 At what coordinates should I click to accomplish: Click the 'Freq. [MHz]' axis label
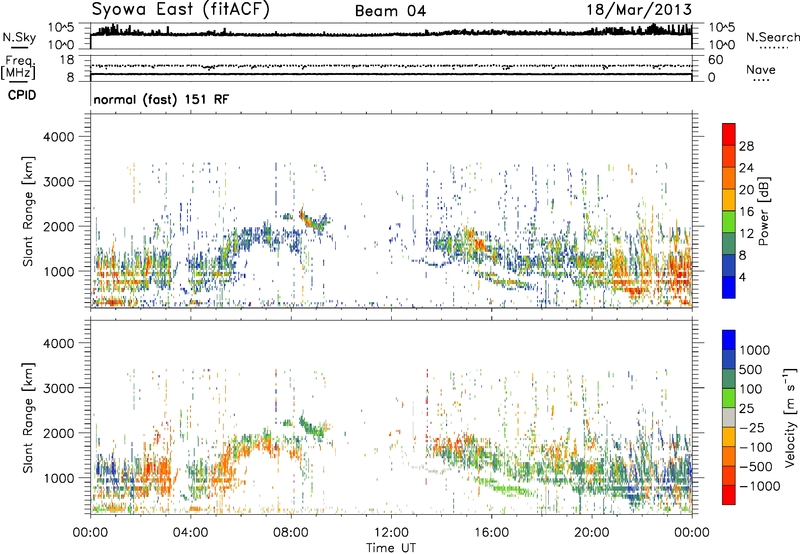(x=18, y=68)
